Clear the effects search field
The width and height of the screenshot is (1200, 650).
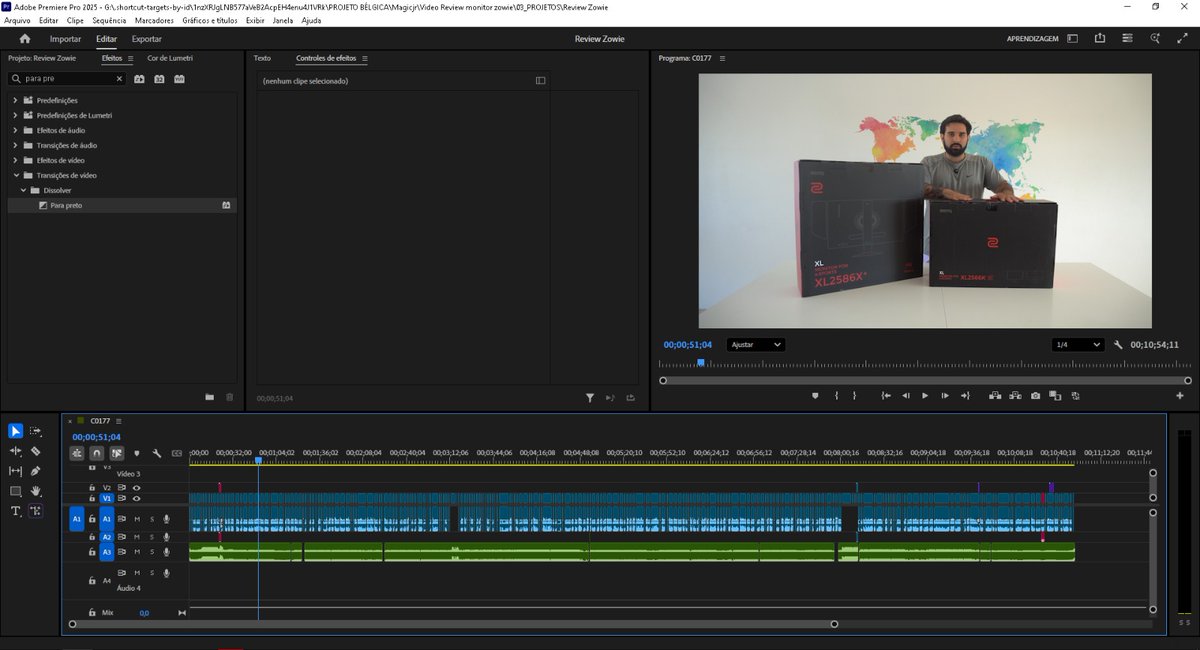120,78
